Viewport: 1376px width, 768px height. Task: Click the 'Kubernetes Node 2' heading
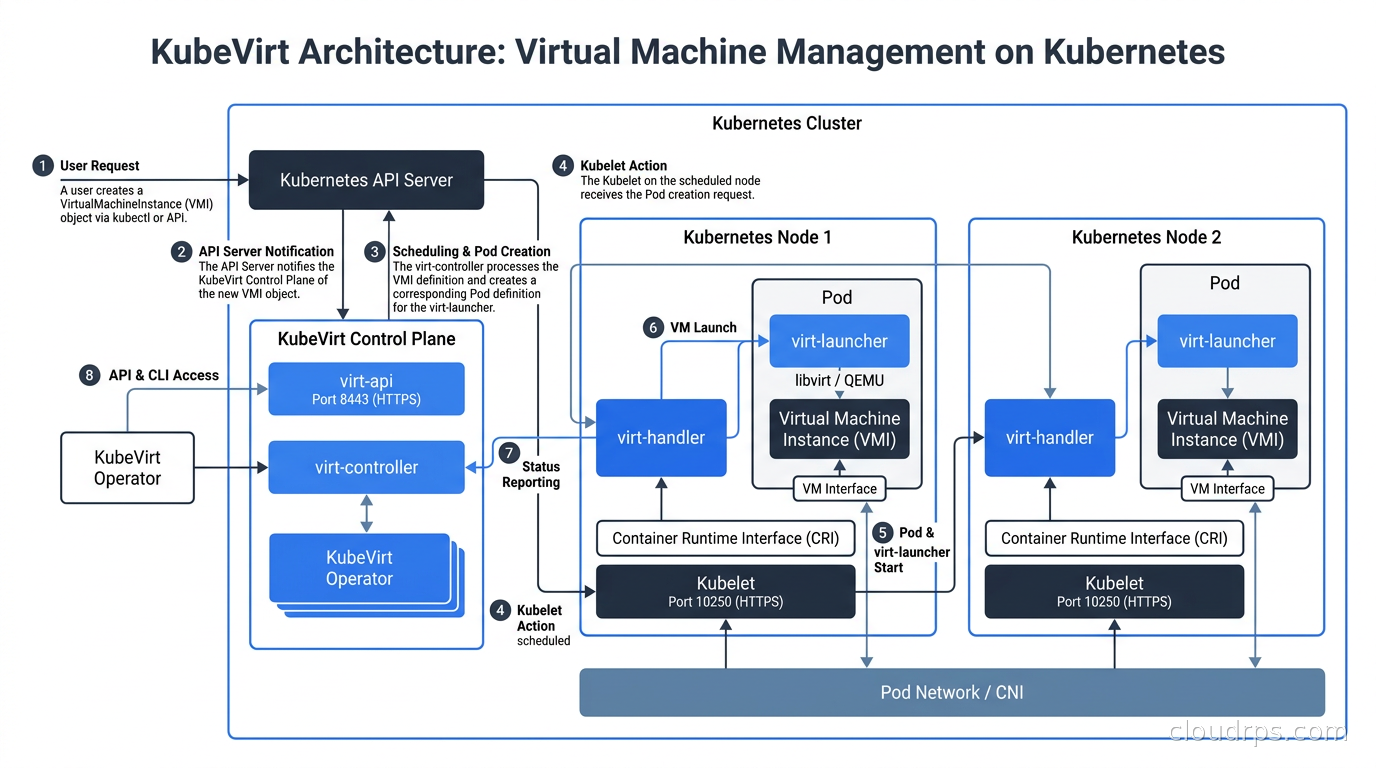tap(1146, 237)
